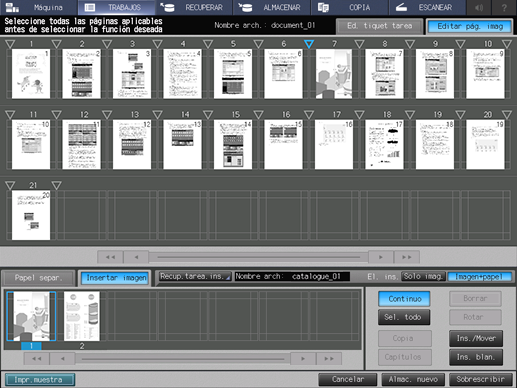Image resolution: width=517 pixels, height=388 pixels.
Task: Click the Sobrescribir button
Action: [480, 379]
